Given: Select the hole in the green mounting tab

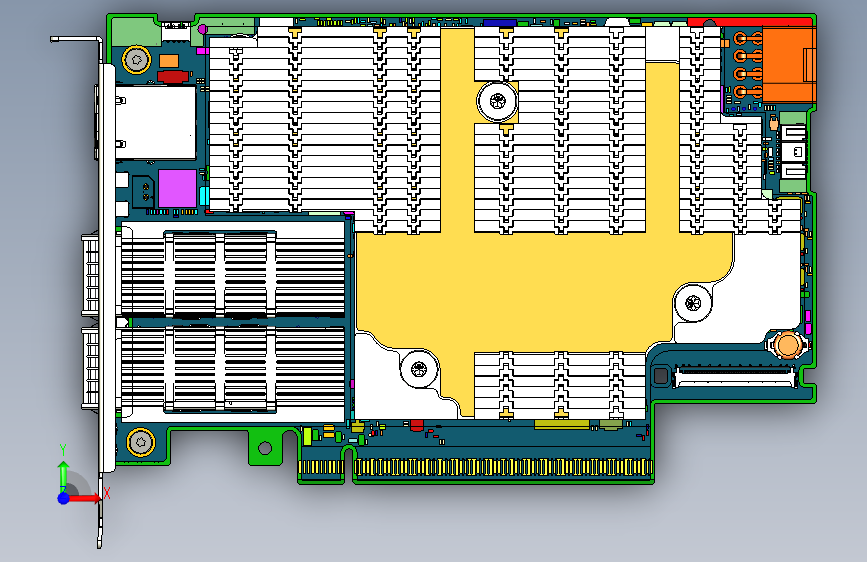Looking at the screenshot, I should [x=265, y=447].
